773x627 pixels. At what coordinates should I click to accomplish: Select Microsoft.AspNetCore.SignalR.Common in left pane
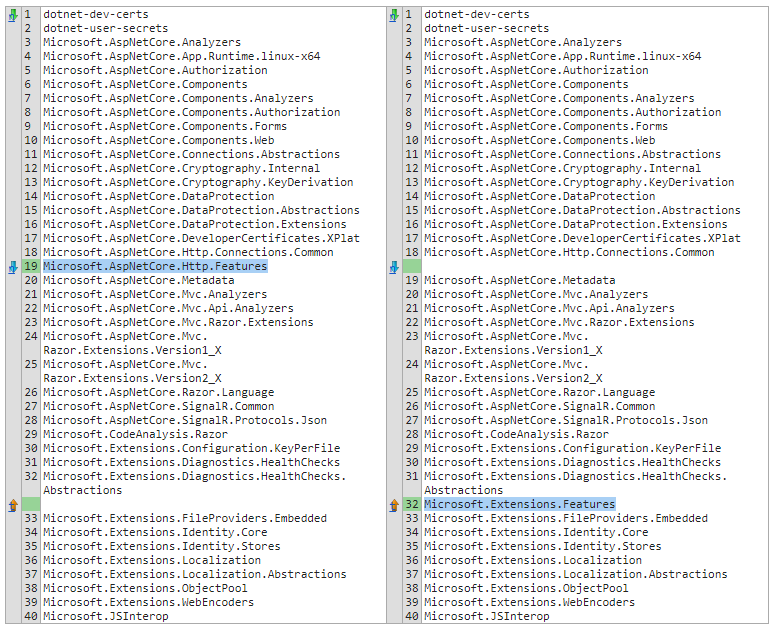pos(158,406)
